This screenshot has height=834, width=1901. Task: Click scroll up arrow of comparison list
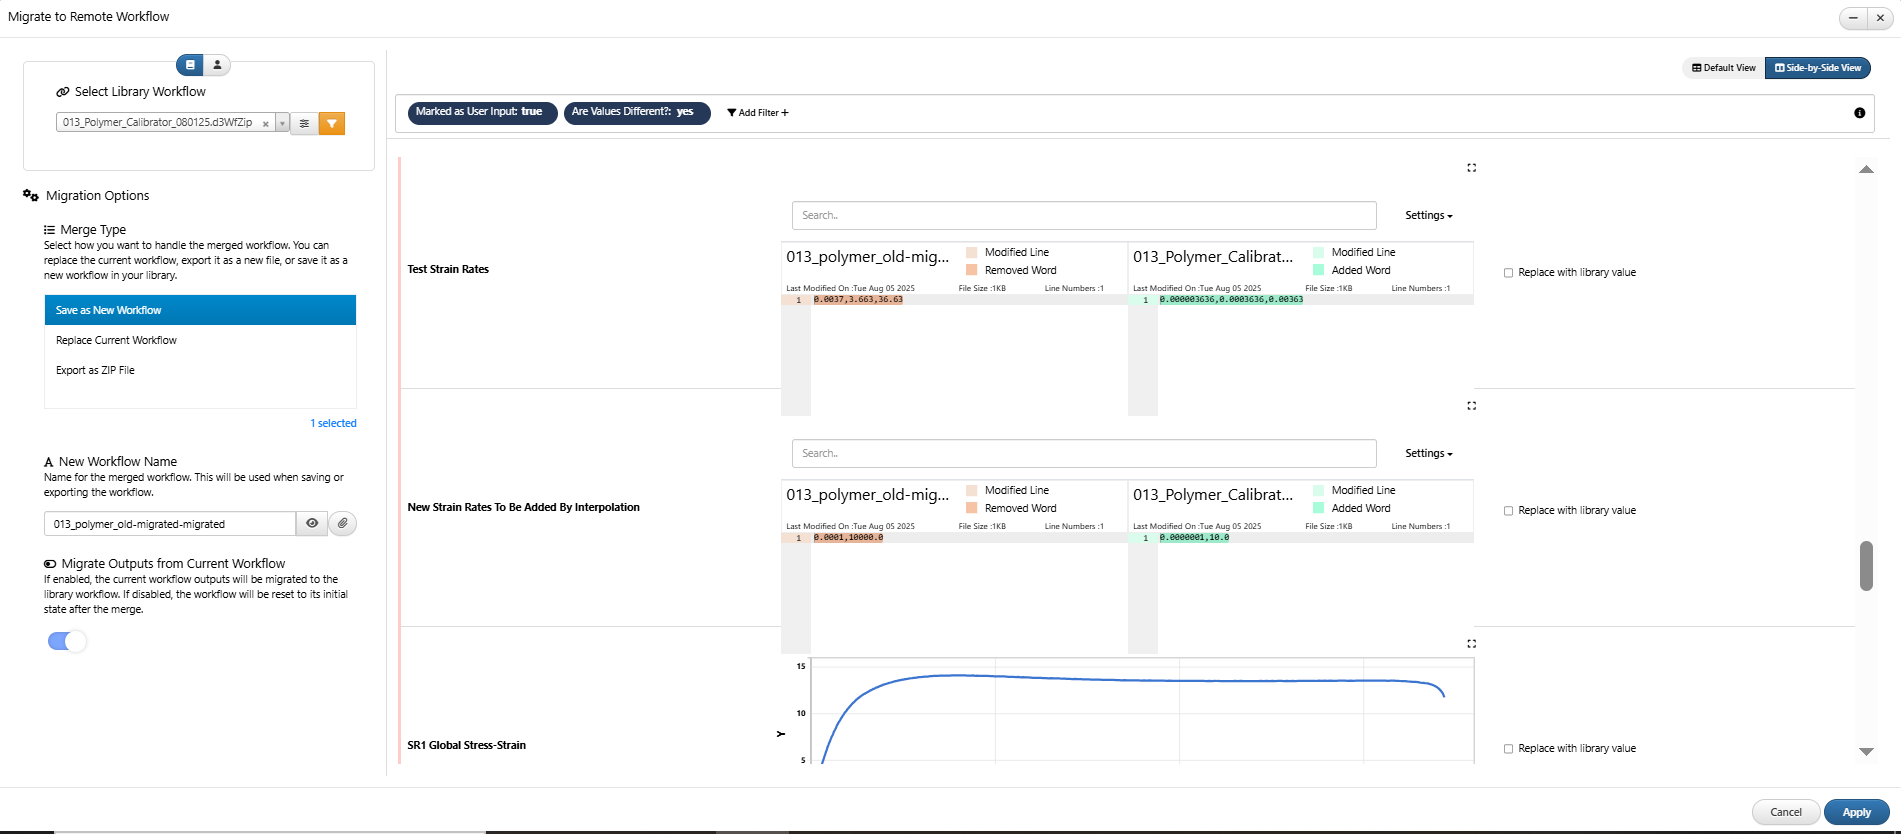[1866, 169]
